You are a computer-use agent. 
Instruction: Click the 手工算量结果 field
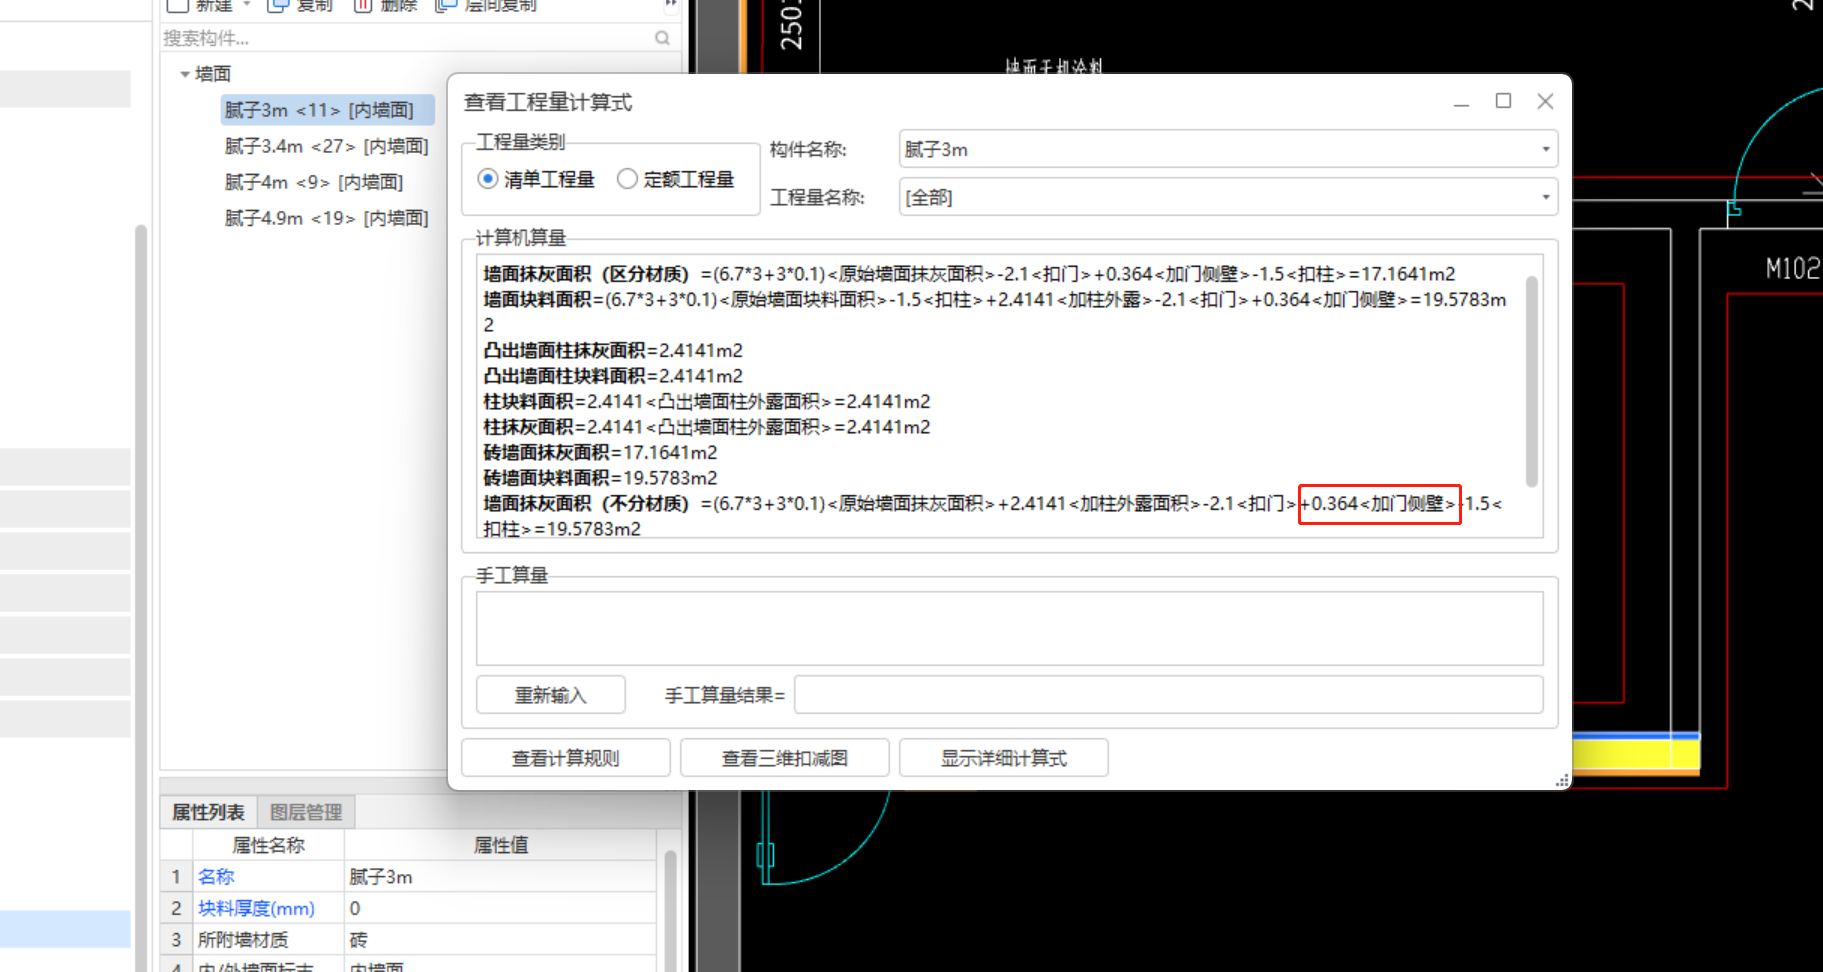click(1169, 695)
